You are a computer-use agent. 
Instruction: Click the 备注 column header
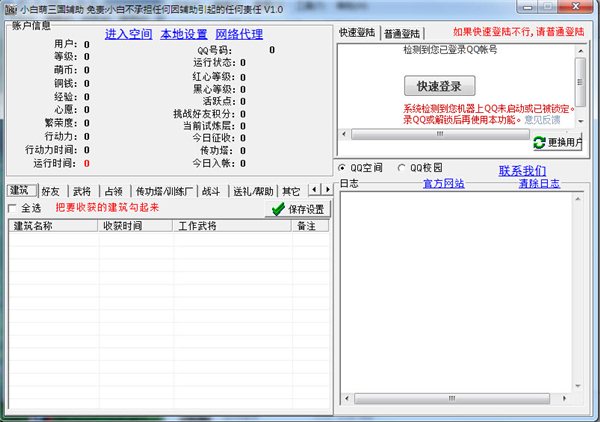tap(310, 226)
